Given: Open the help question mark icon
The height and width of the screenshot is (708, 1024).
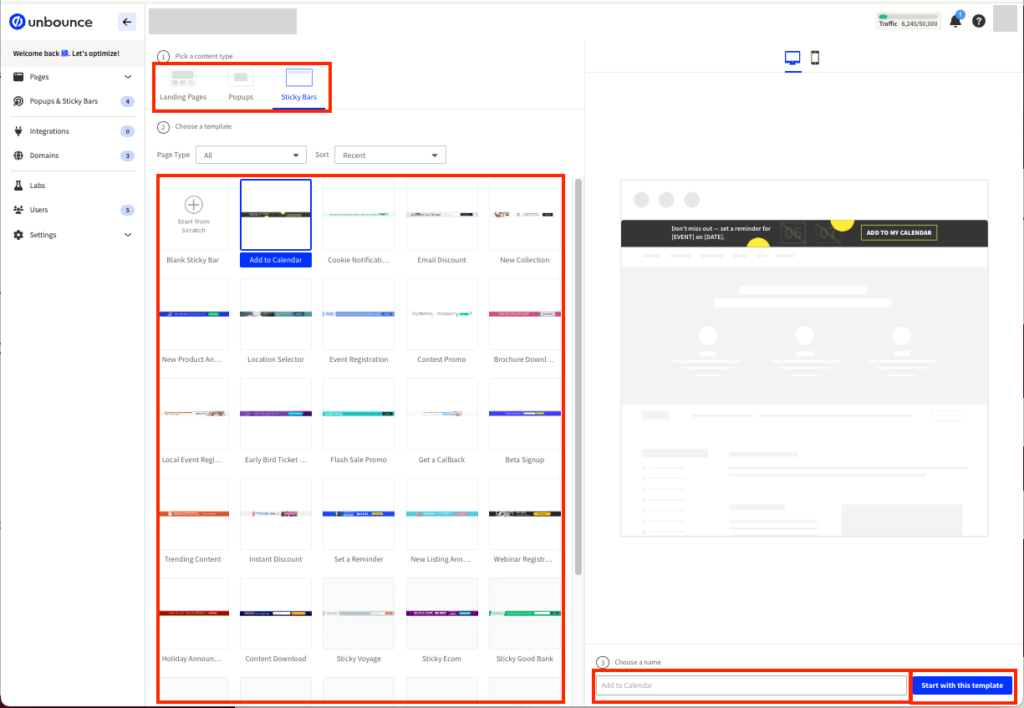Looking at the screenshot, I should click(979, 21).
